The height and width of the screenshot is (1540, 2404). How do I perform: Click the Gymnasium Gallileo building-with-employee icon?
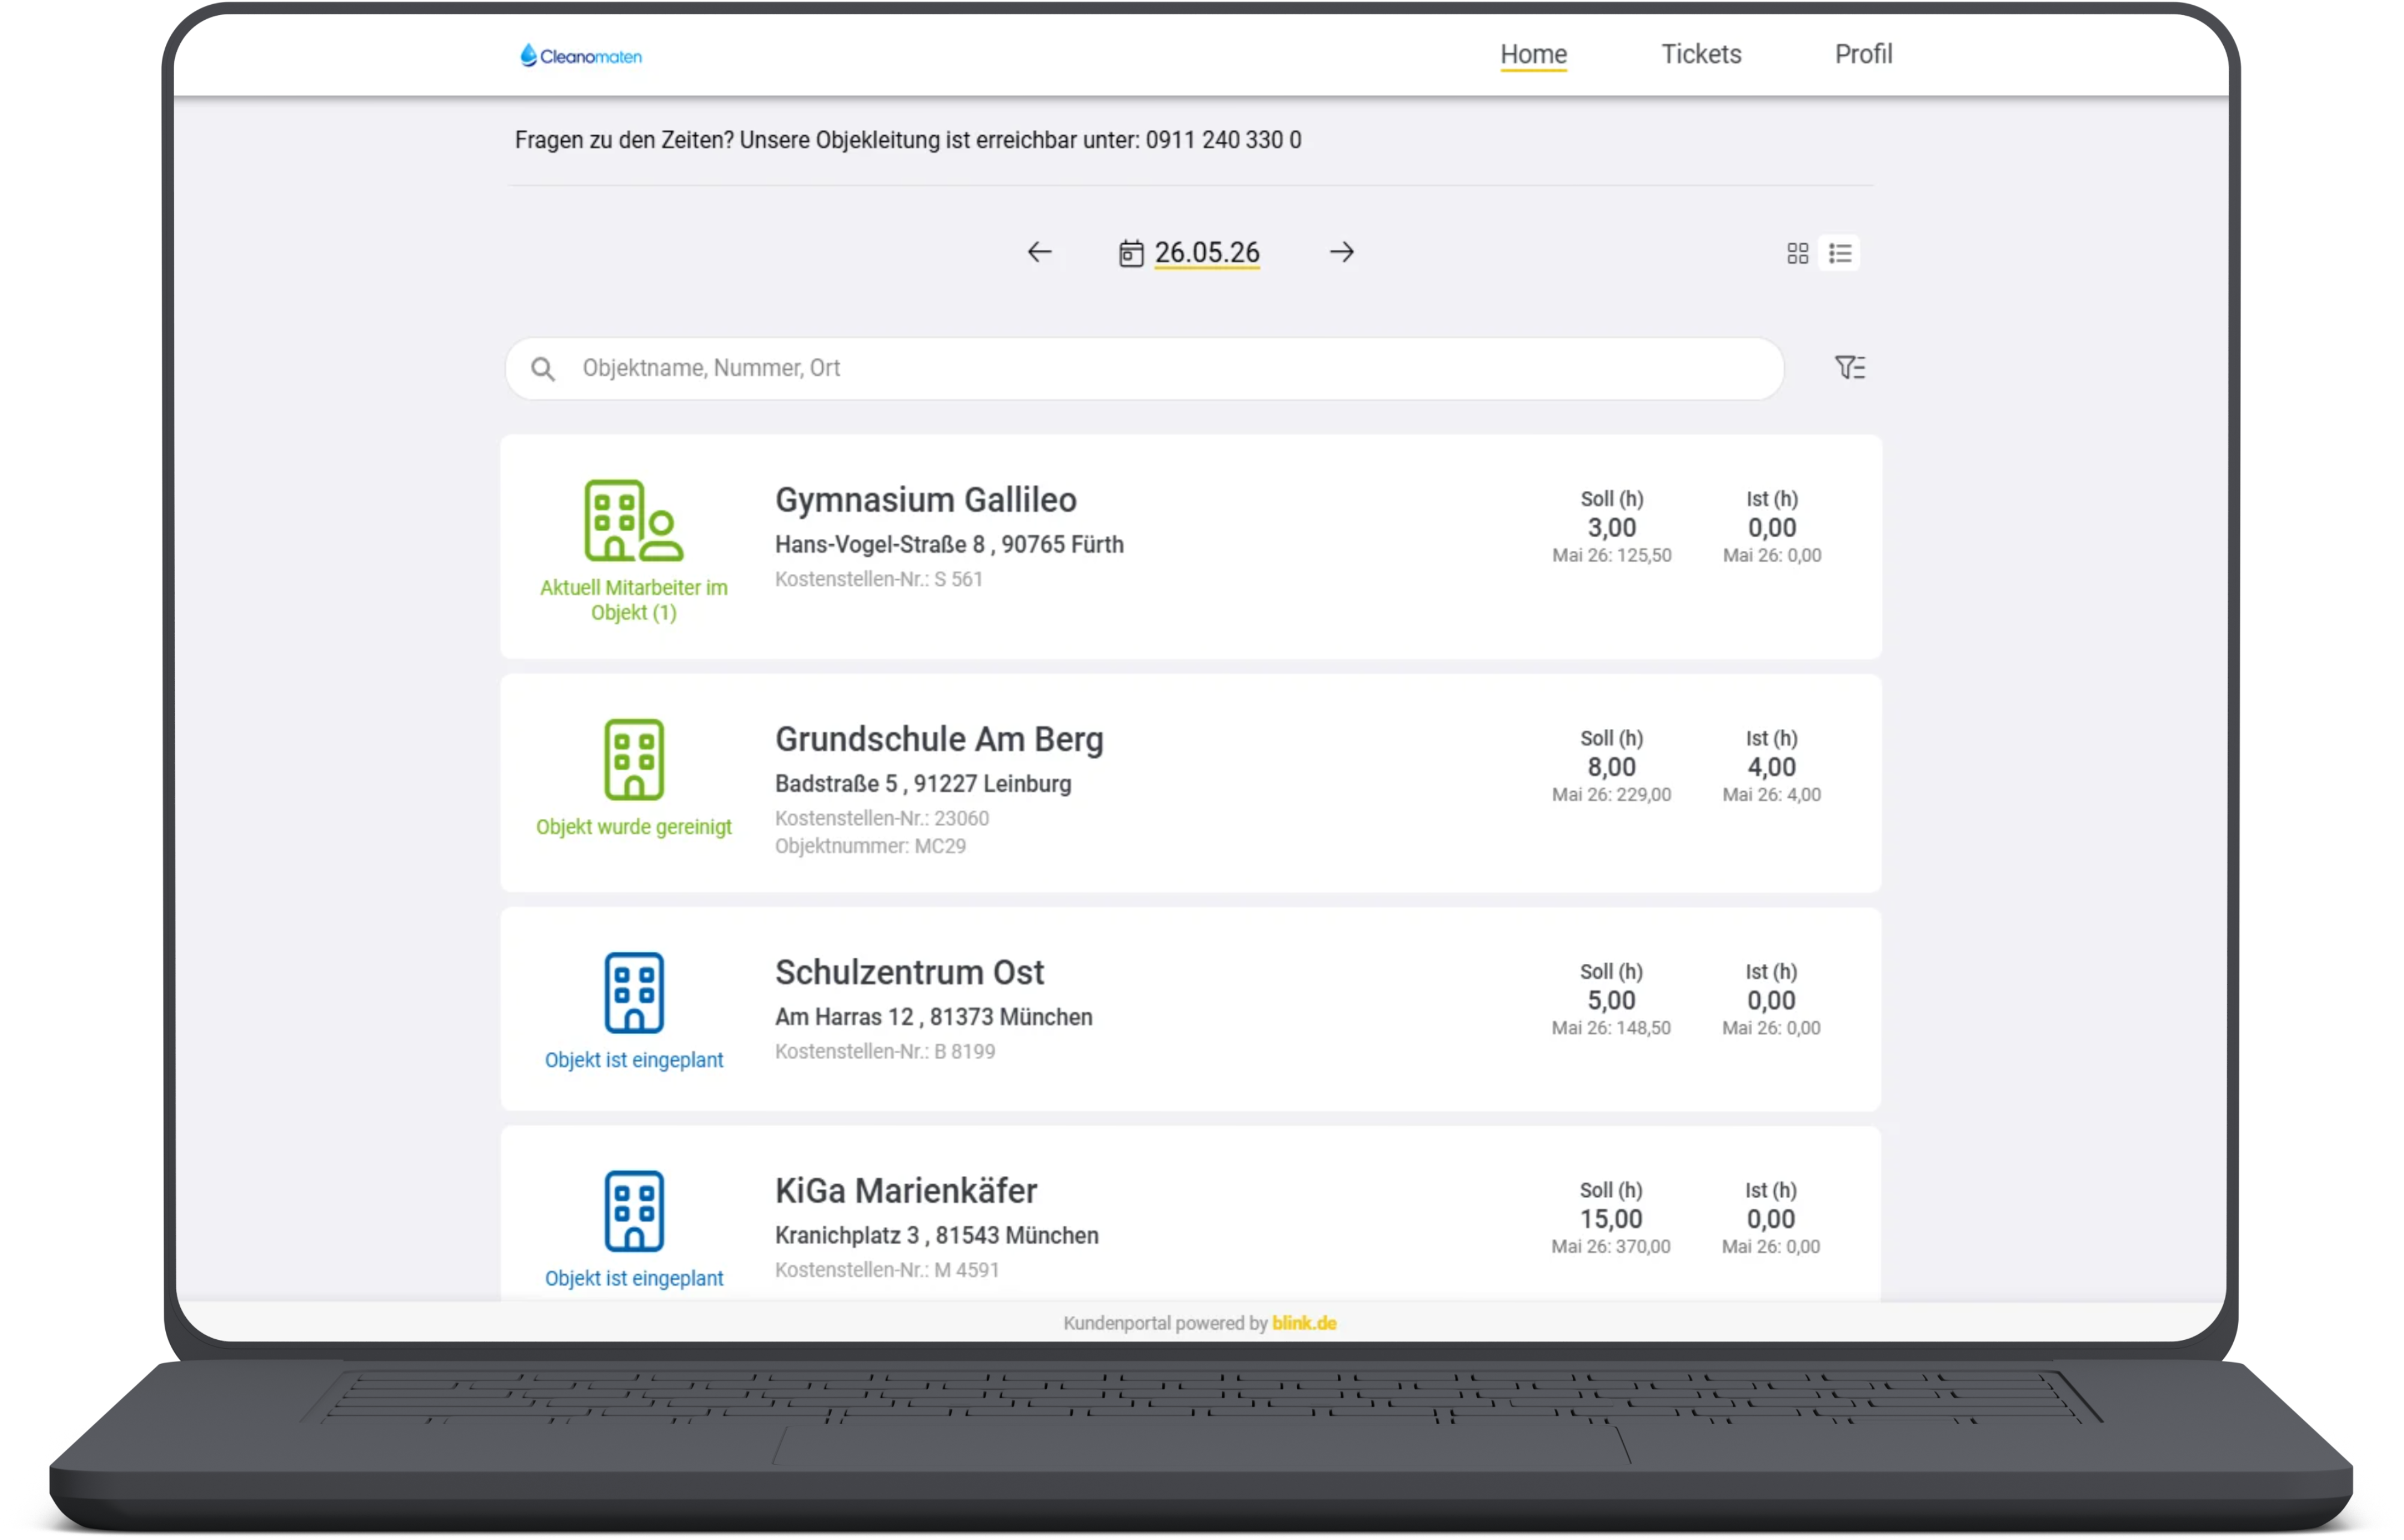point(634,520)
